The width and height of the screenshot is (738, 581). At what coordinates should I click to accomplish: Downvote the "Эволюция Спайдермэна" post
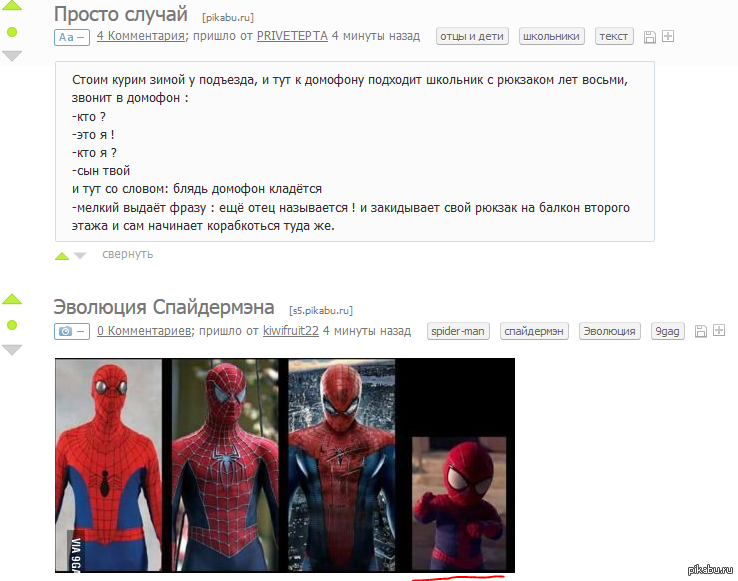12,349
